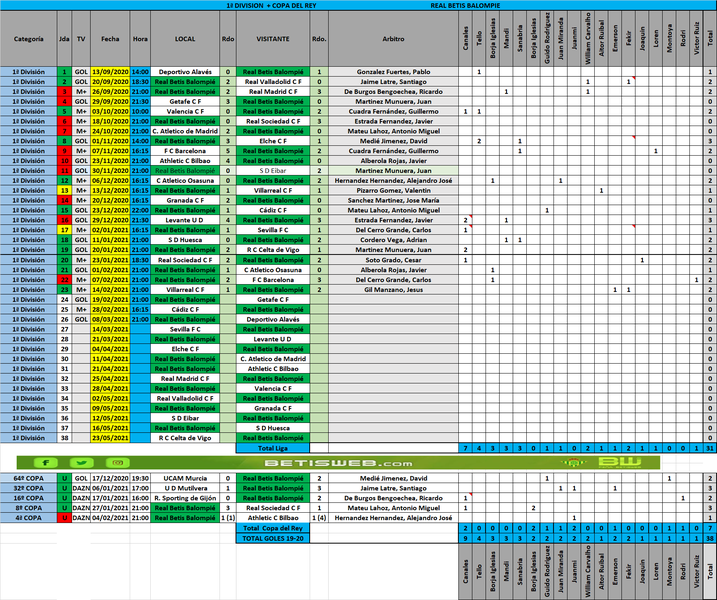Click the 'REAL BETIS BALOMPIE' title at top
717x600 pixels.
(465, 5)
